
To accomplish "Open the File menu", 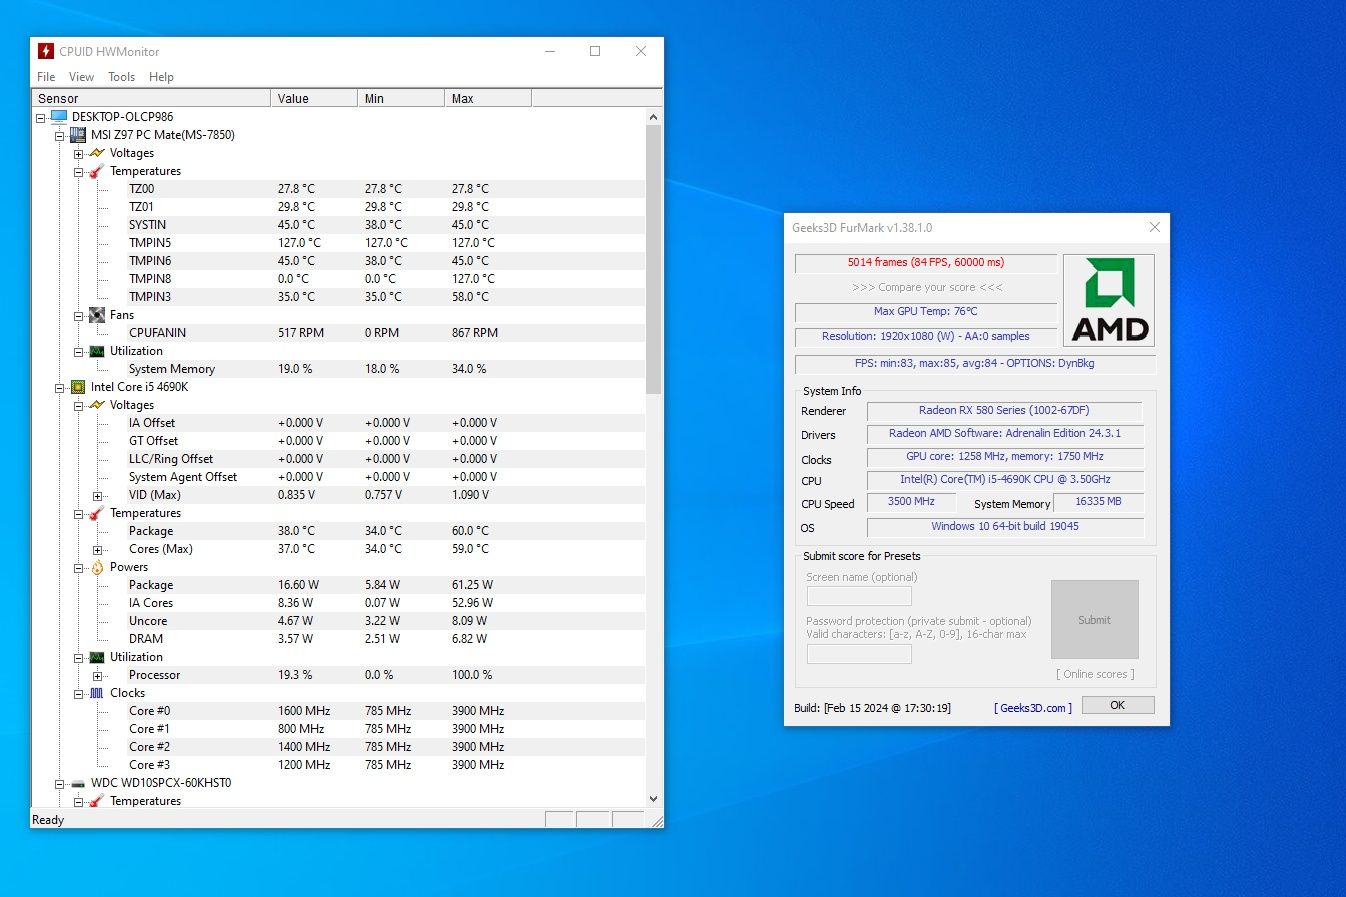I will click(46, 77).
